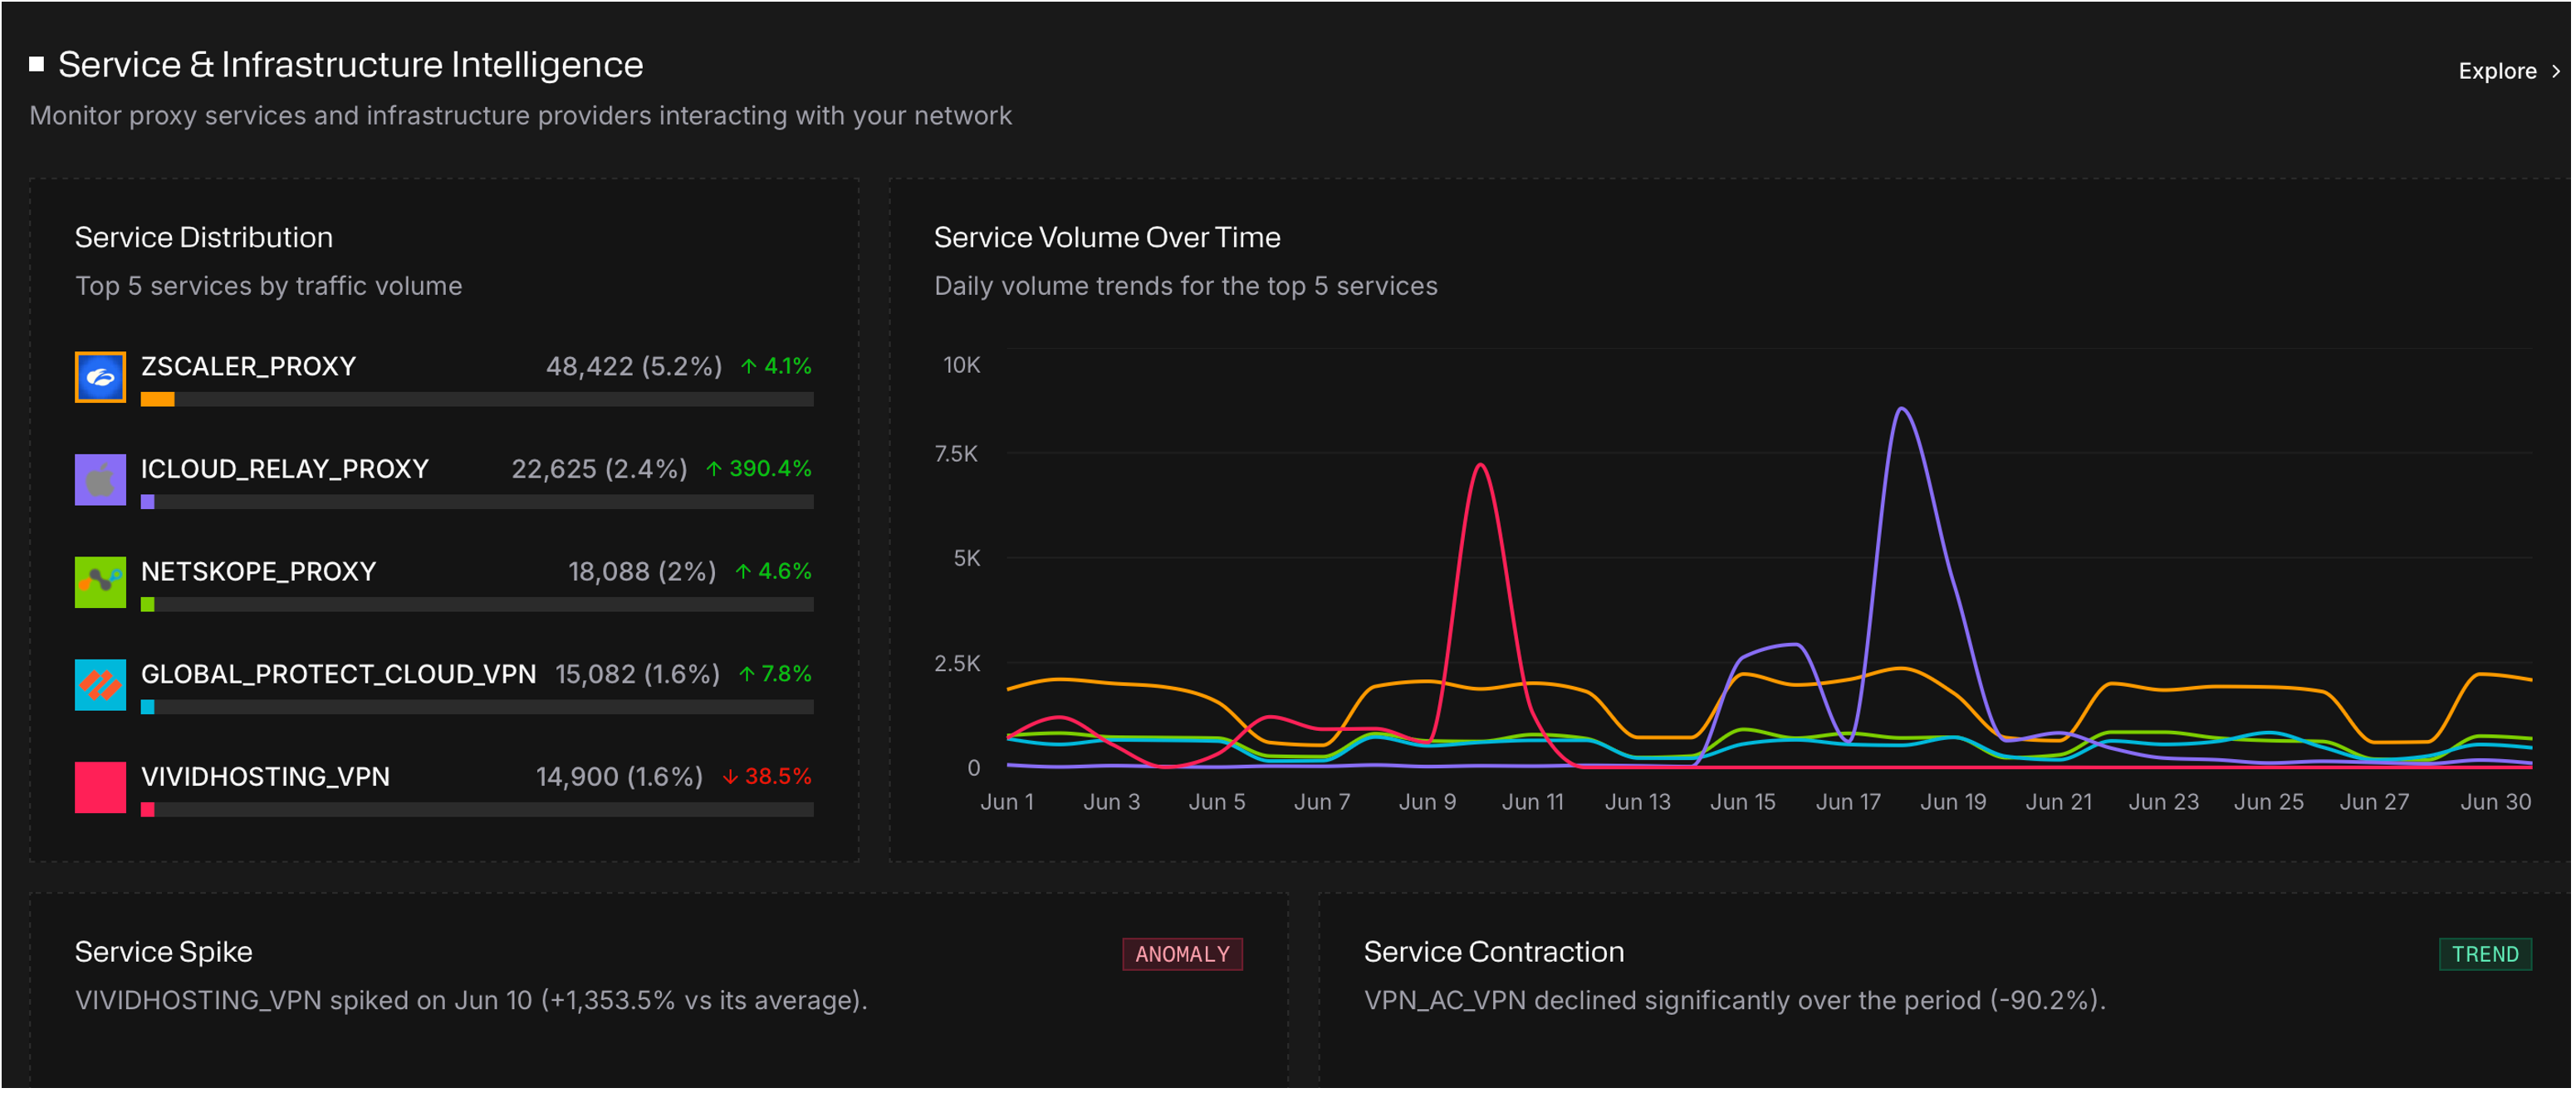Click the 22,625 (2.4%) traffic value
The height and width of the screenshot is (1093, 2576).
[599, 469]
